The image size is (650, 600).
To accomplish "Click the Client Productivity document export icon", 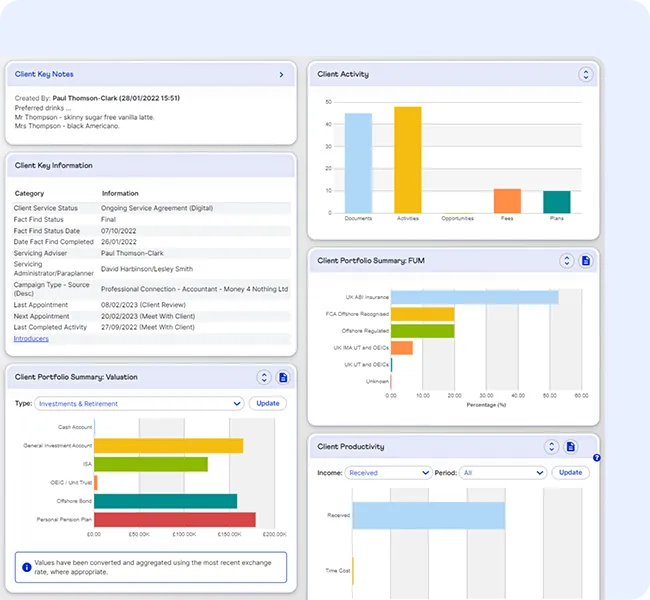I will [x=570, y=447].
